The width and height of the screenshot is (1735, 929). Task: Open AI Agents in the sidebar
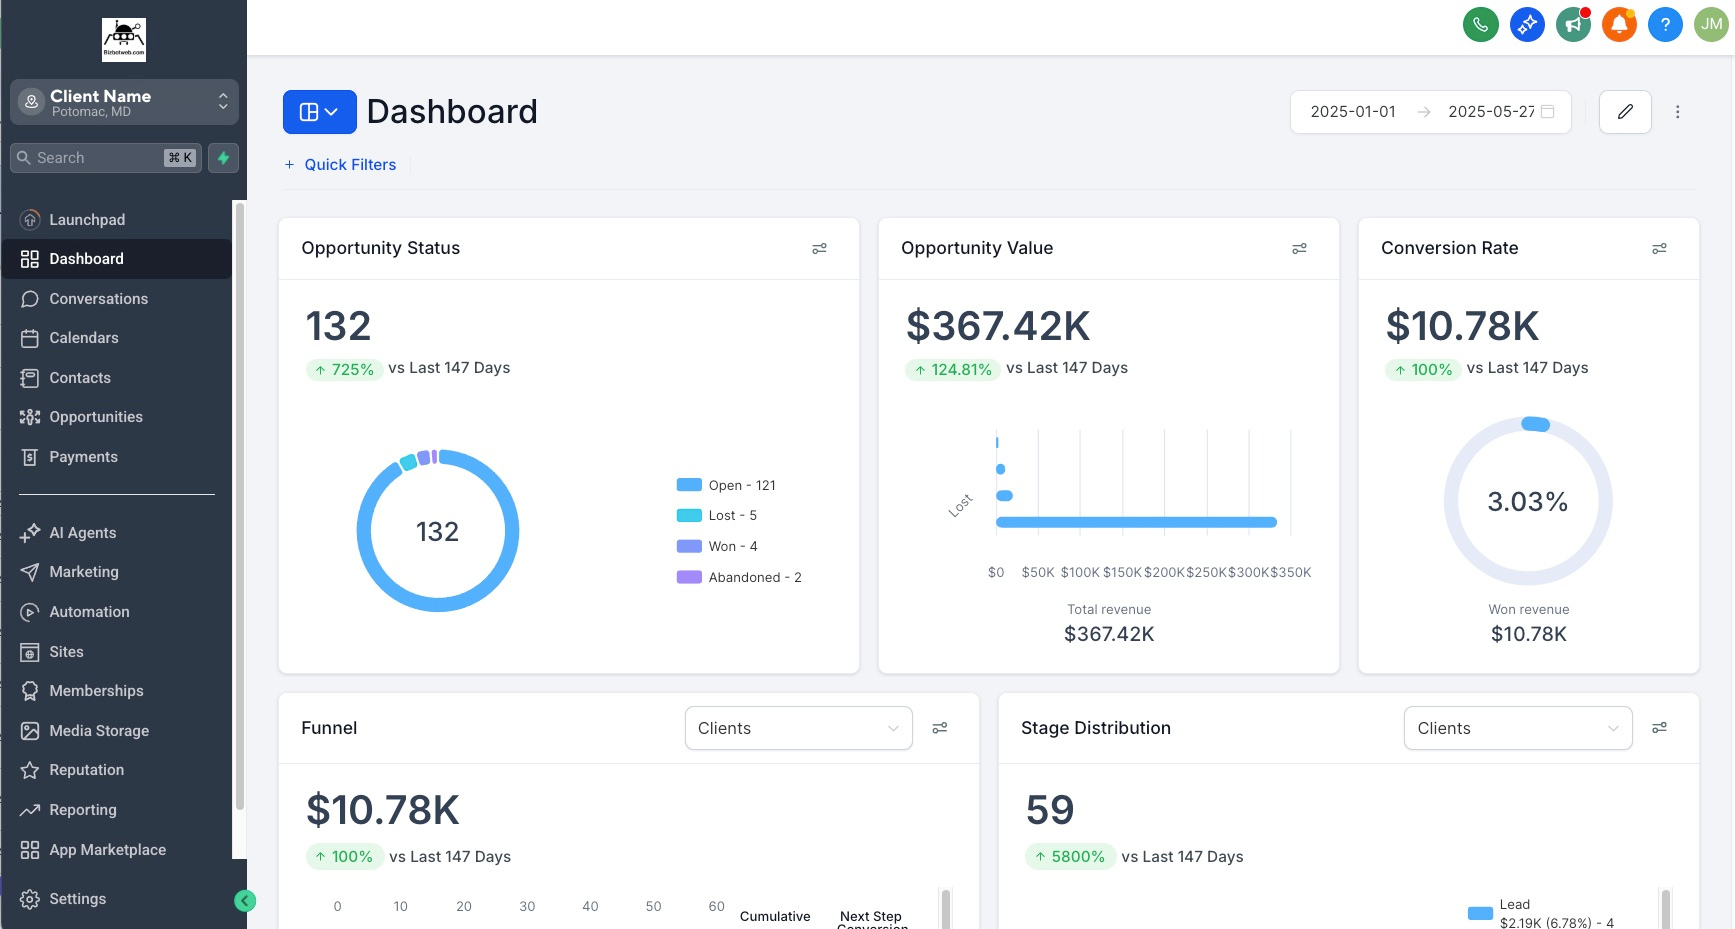(116, 533)
